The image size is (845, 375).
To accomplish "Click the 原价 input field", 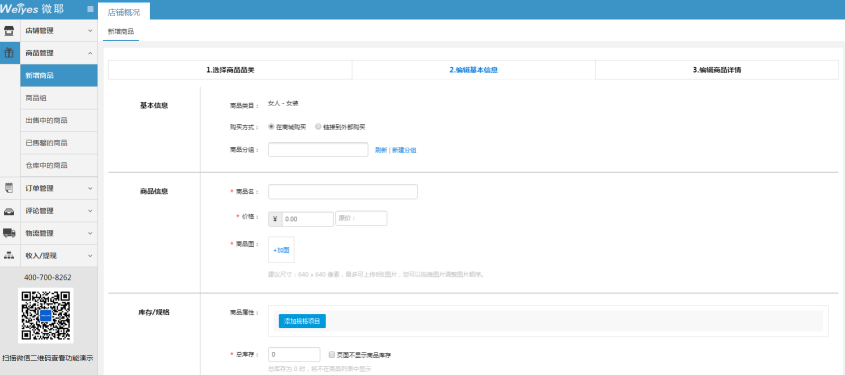I will 361,218.
